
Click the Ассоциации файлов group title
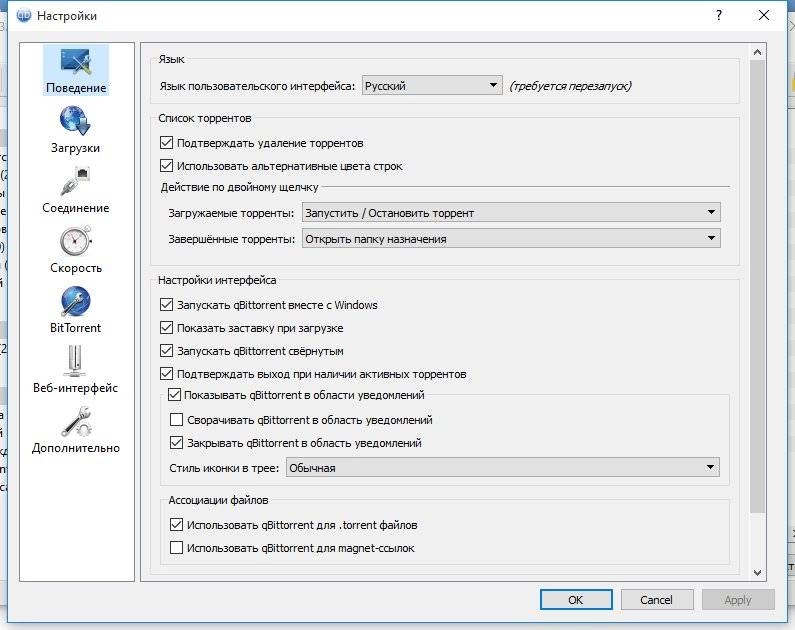(219, 500)
